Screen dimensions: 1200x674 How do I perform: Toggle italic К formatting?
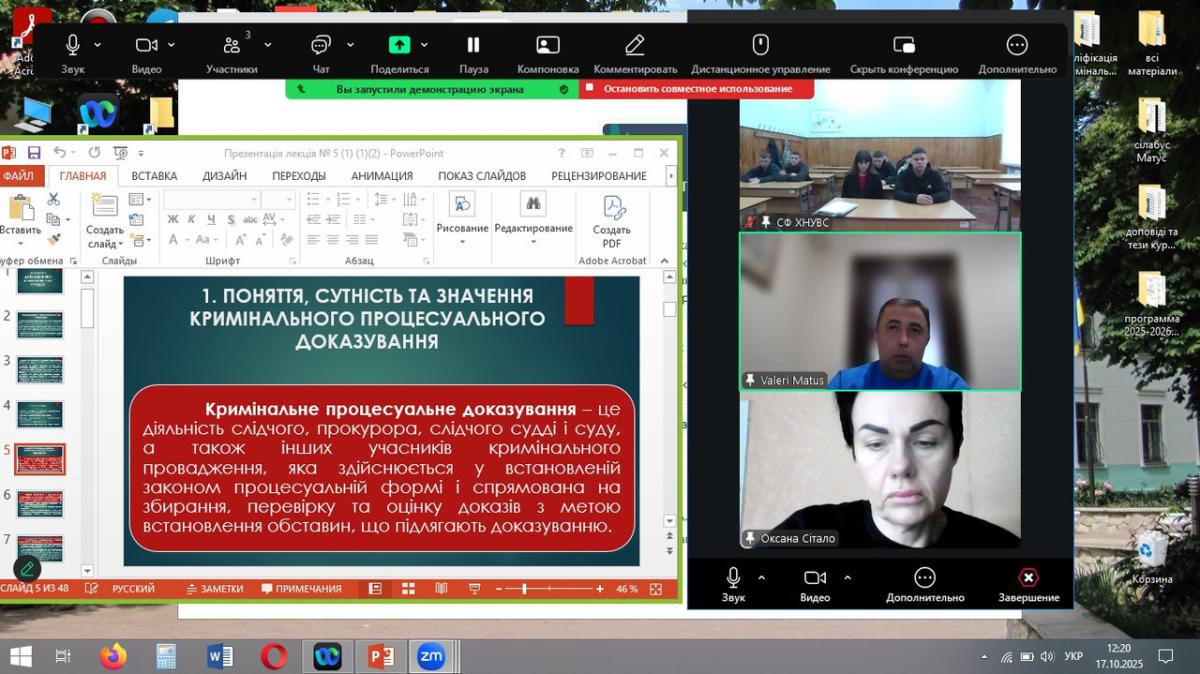point(193,220)
